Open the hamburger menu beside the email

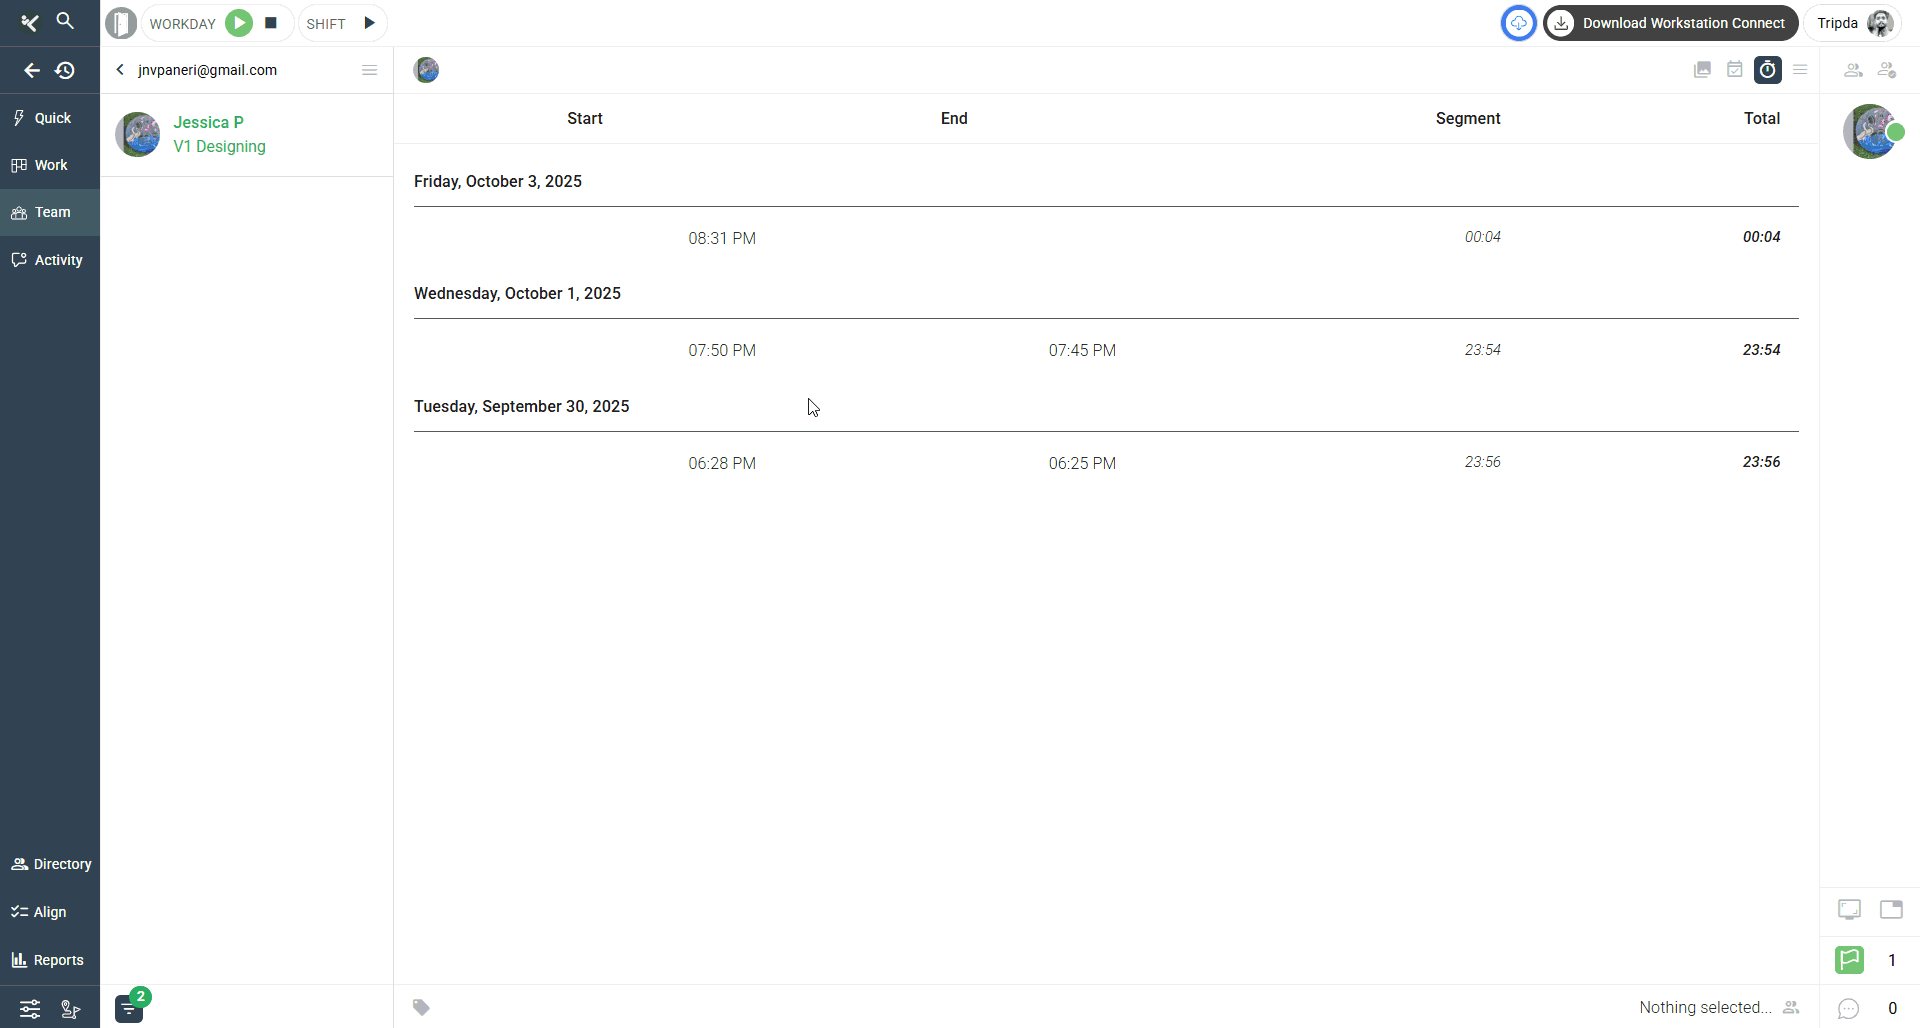369,70
